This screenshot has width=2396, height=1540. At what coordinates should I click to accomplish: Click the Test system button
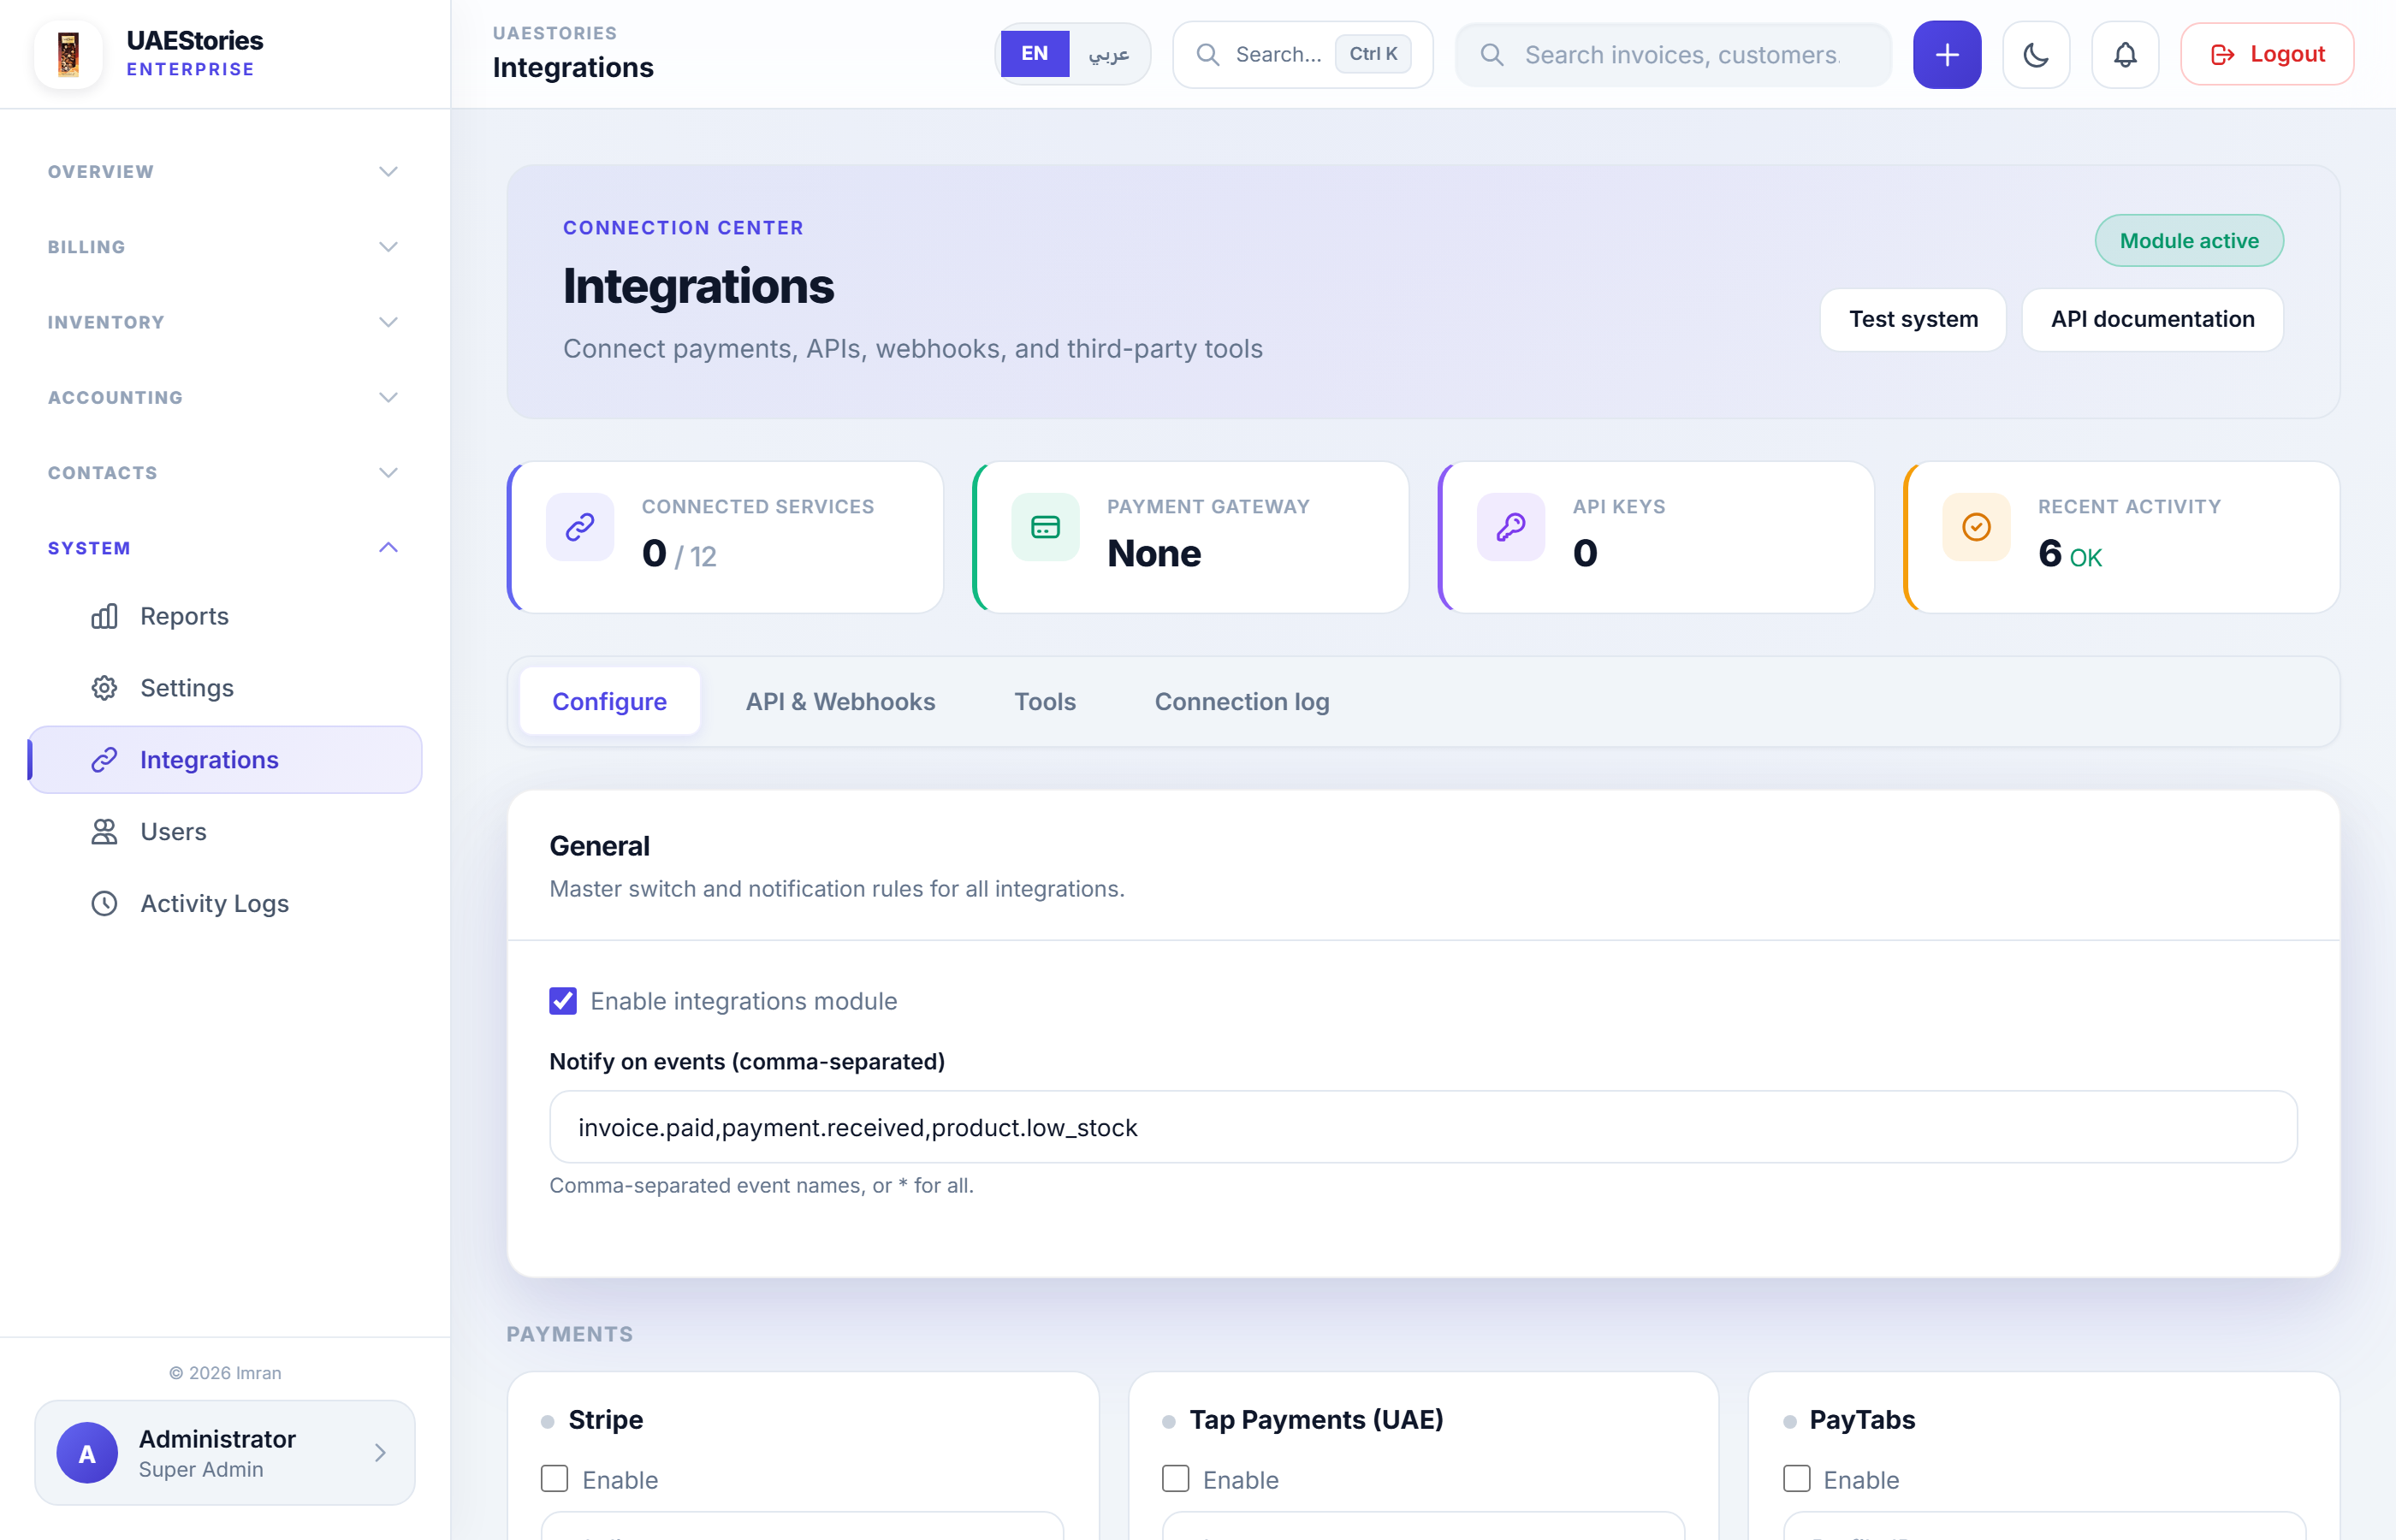[x=1913, y=319]
